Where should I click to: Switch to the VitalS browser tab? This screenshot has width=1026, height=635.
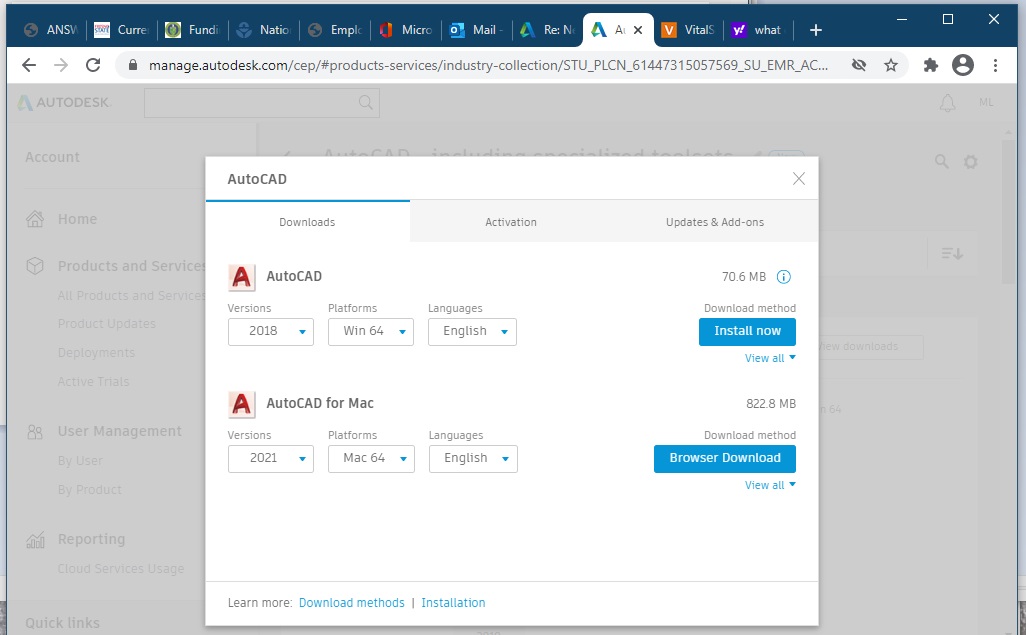point(688,30)
